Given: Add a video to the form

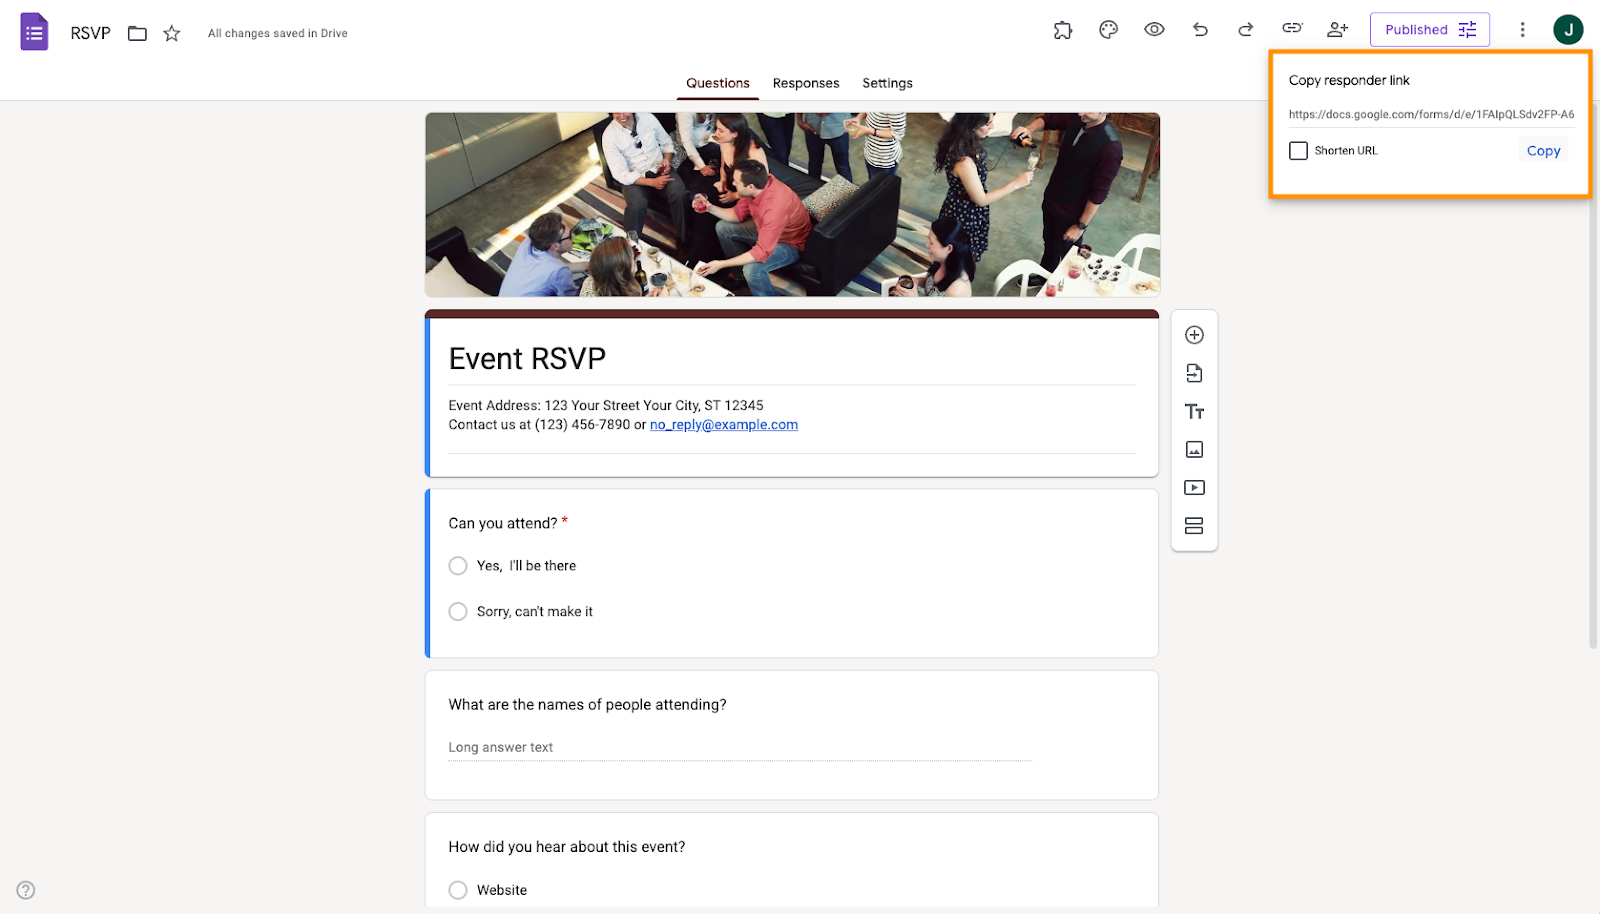Looking at the screenshot, I should tap(1194, 487).
